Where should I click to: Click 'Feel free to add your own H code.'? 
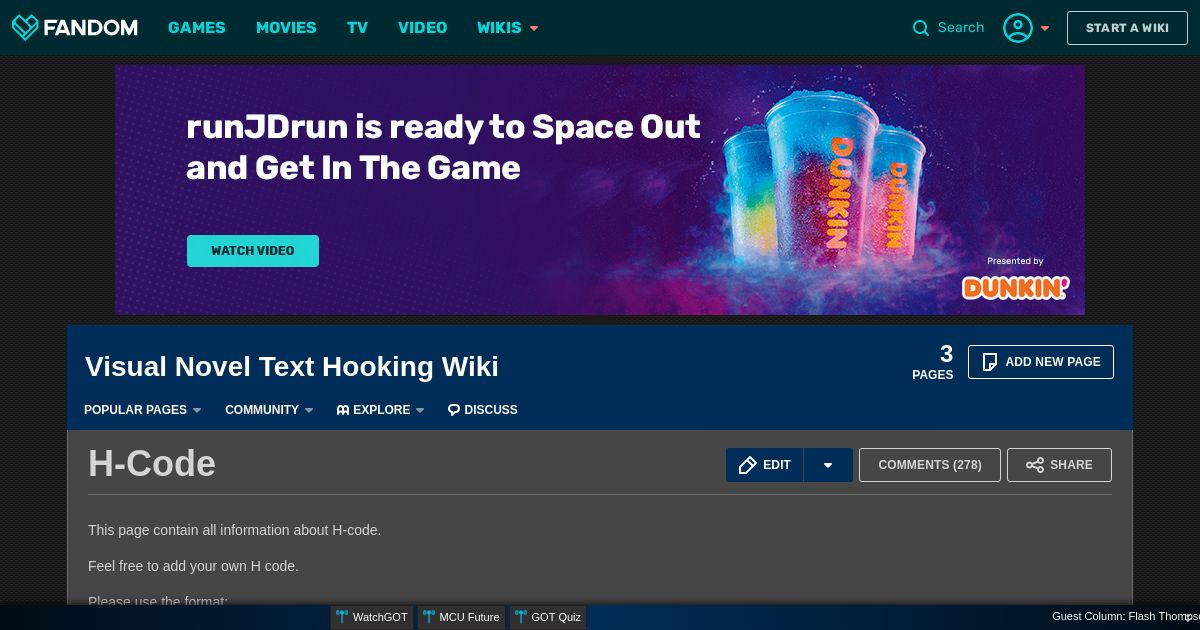[x=193, y=566]
